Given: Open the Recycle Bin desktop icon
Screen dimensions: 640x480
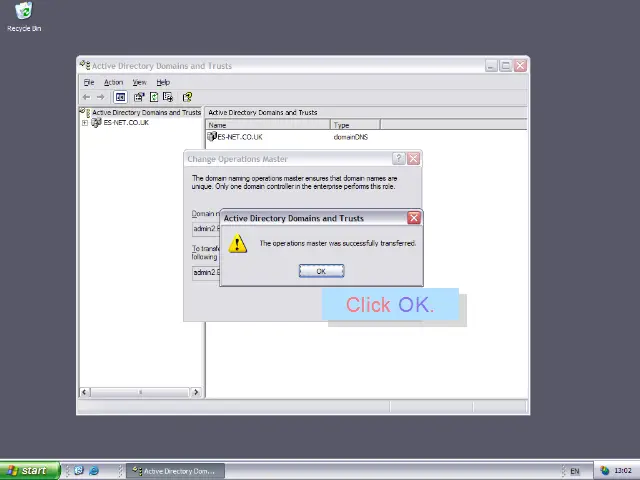Looking at the screenshot, I should [24, 17].
